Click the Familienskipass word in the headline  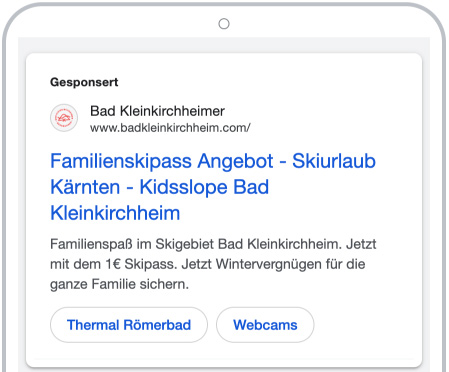click(121, 161)
